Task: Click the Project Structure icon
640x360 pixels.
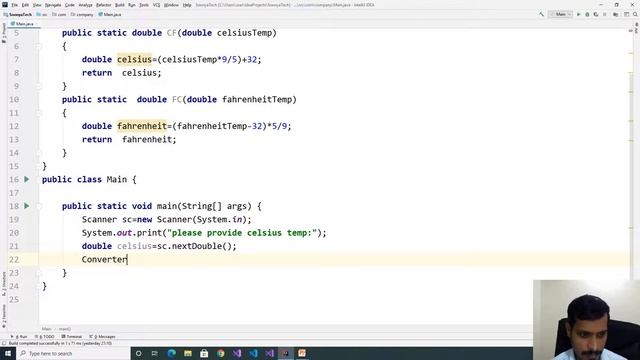Action: click(x=616, y=14)
